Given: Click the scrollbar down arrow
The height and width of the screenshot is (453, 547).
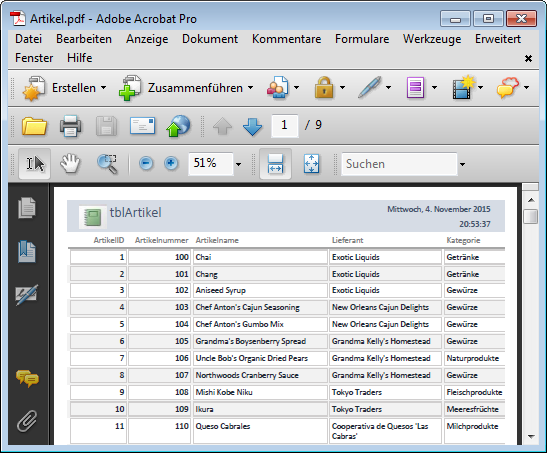Looking at the screenshot, I should (x=531, y=436).
